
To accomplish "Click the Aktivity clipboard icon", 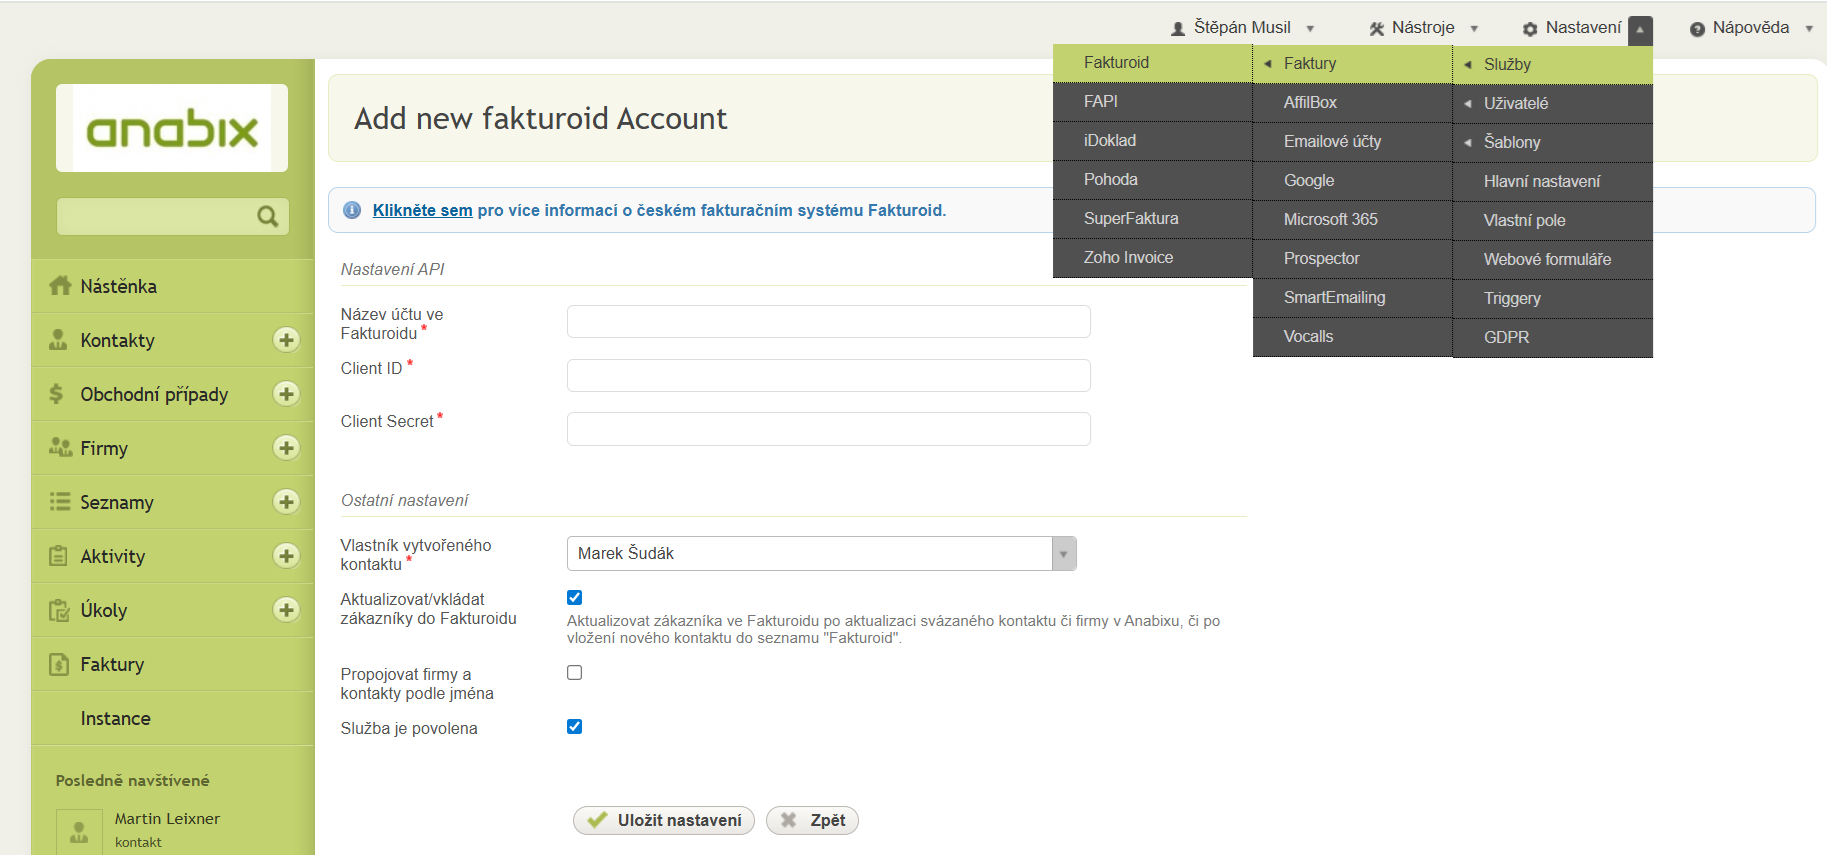I will point(59,556).
